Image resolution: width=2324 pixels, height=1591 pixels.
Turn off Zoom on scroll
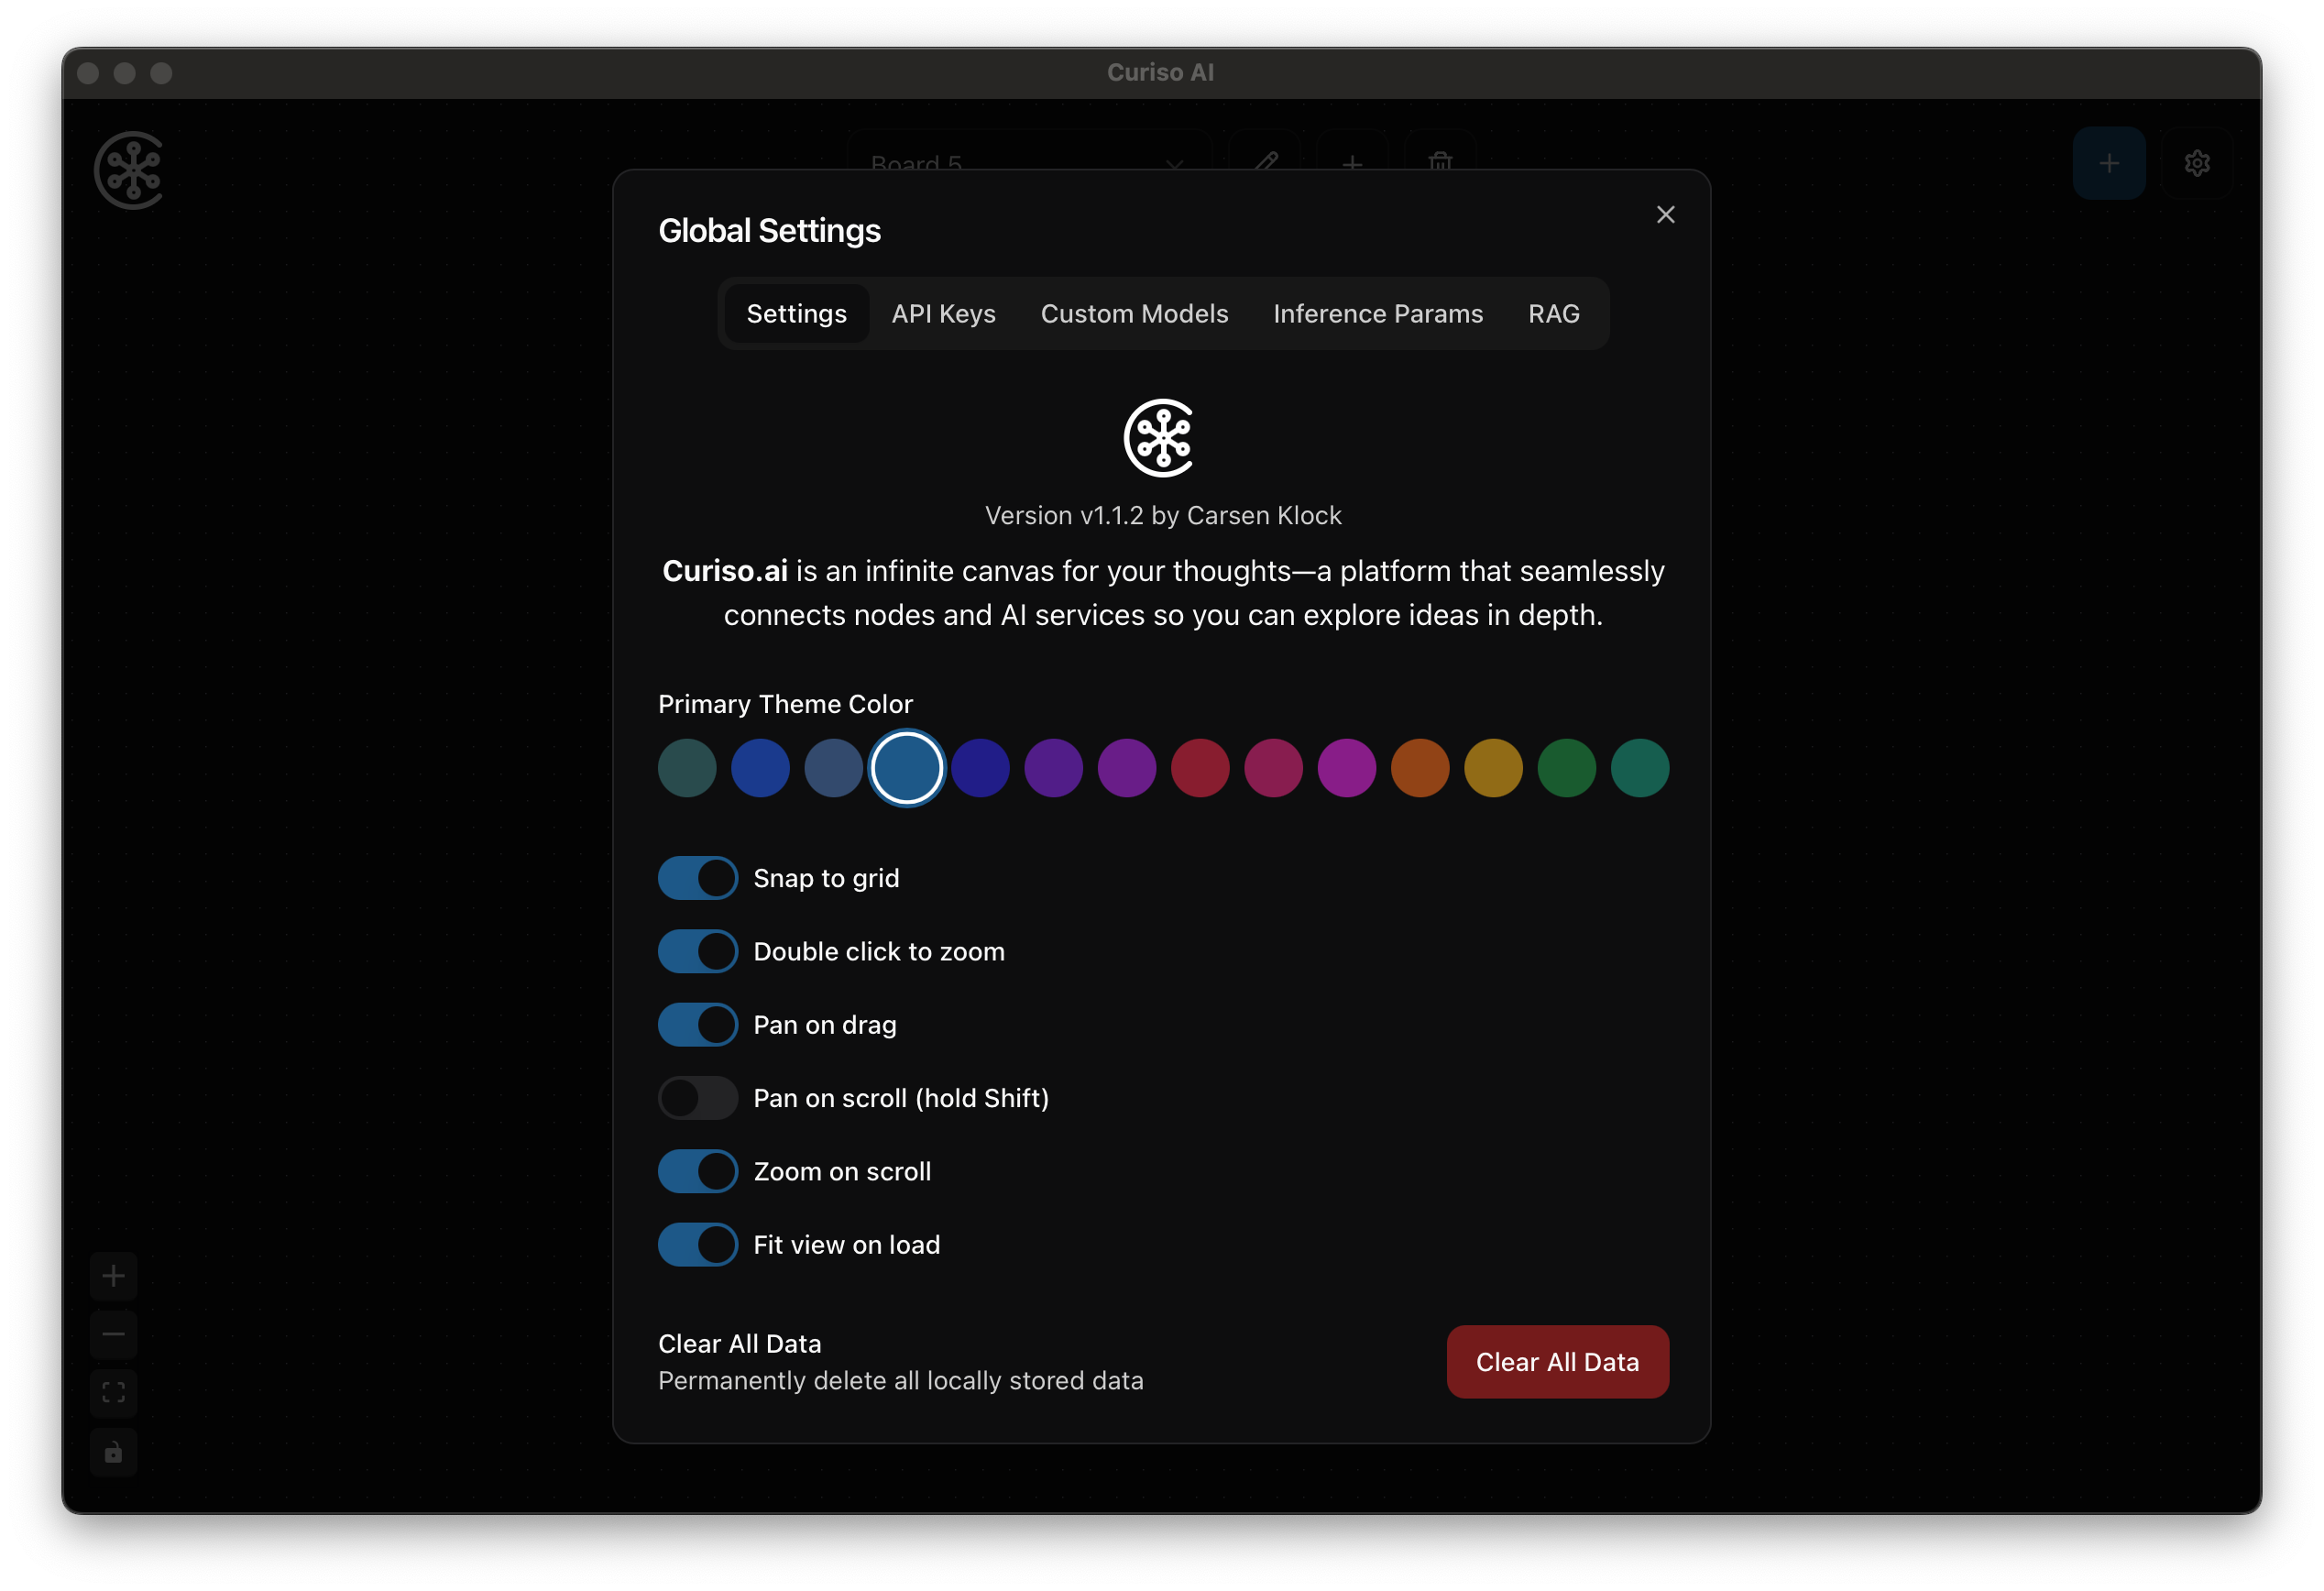(x=698, y=1171)
